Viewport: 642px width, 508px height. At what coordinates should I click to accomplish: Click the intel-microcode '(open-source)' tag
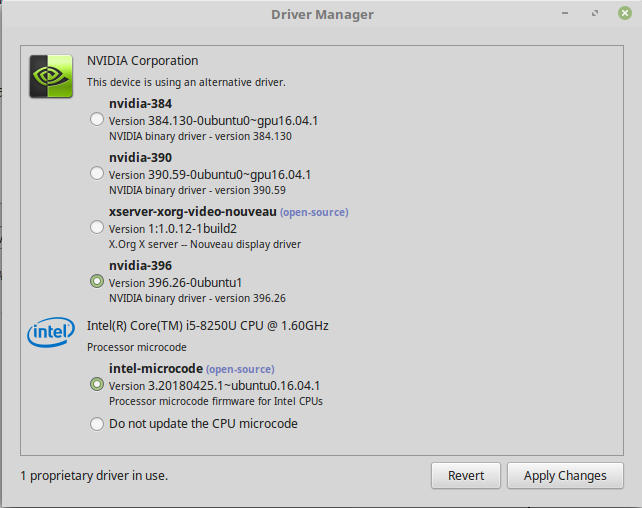pyautogui.click(x=240, y=370)
